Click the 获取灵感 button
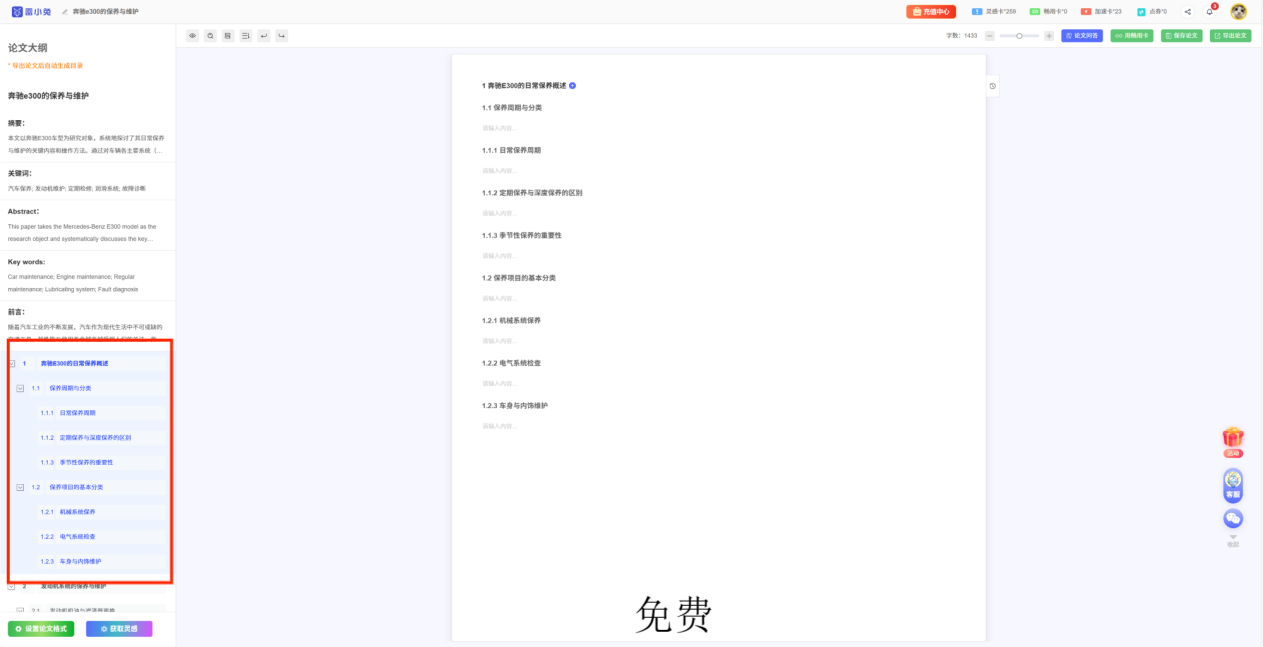Viewport: 1263px width, 647px height. pyautogui.click(x=119, y=629)
